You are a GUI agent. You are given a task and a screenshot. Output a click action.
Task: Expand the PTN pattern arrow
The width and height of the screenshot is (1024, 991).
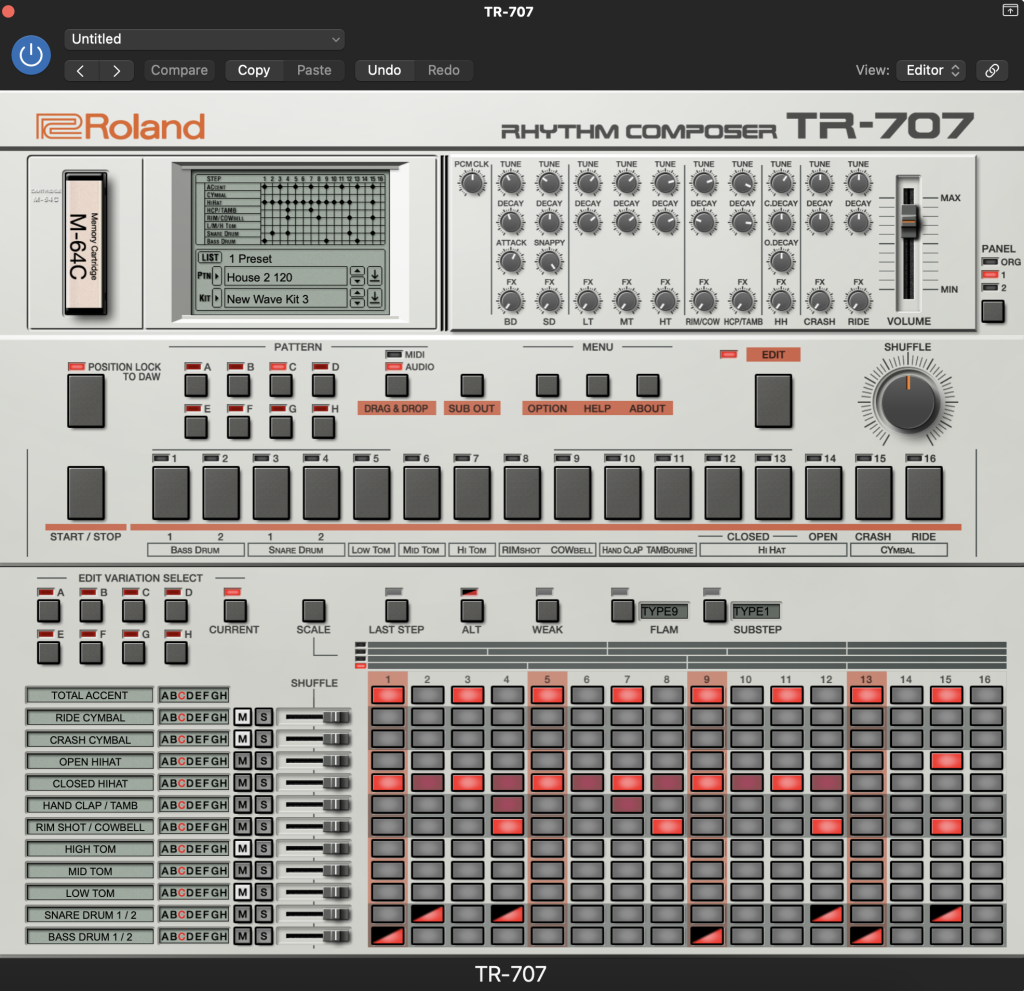point(217,276)
